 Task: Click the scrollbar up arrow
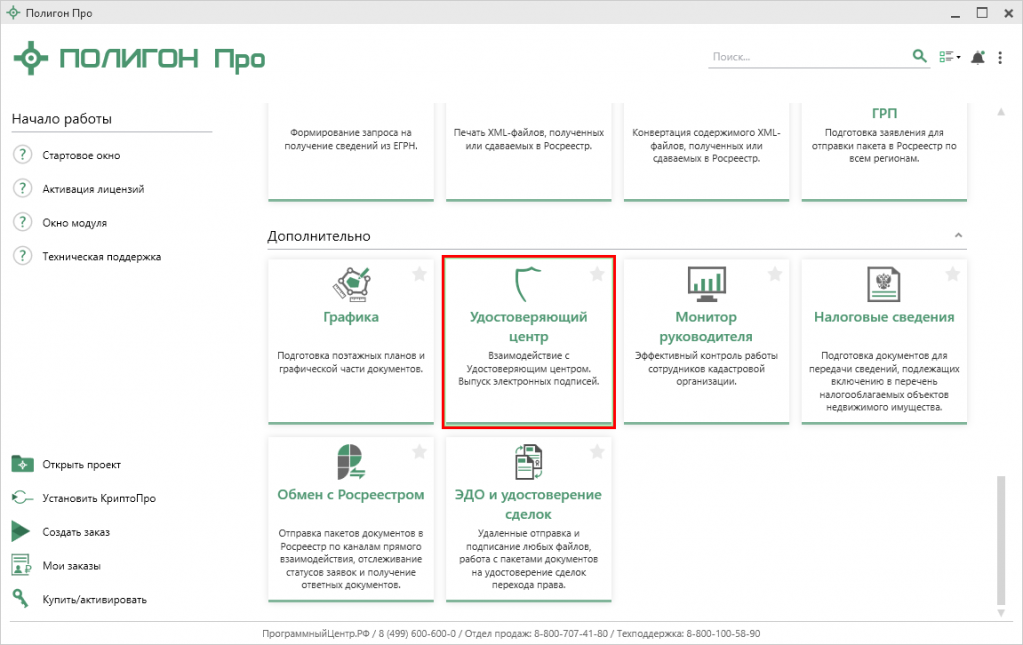[1001, 112]
